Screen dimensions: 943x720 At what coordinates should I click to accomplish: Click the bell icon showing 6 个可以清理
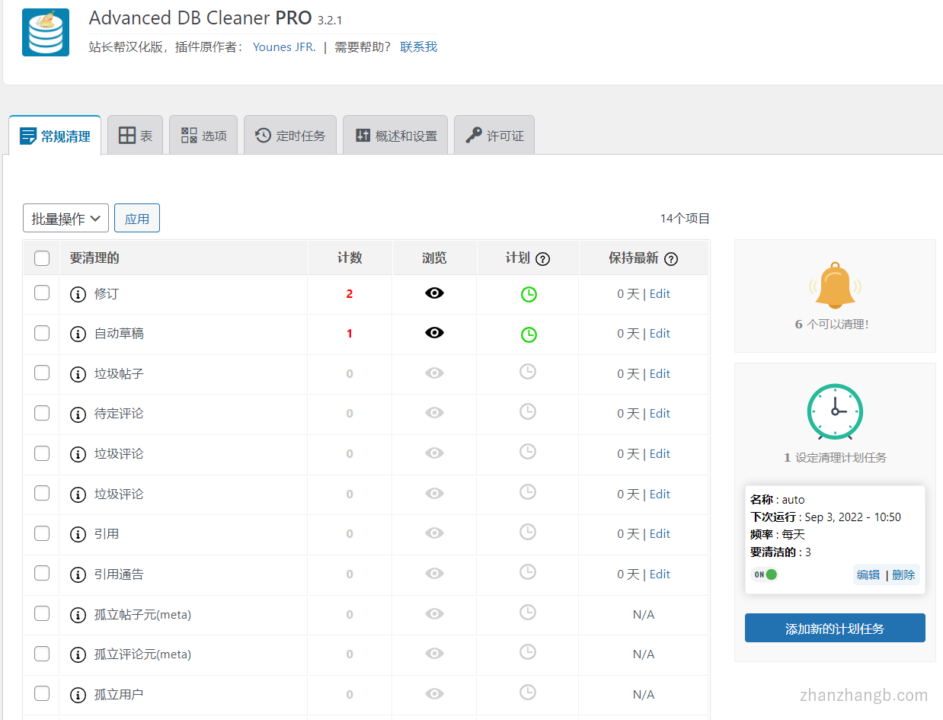point(834,285)
